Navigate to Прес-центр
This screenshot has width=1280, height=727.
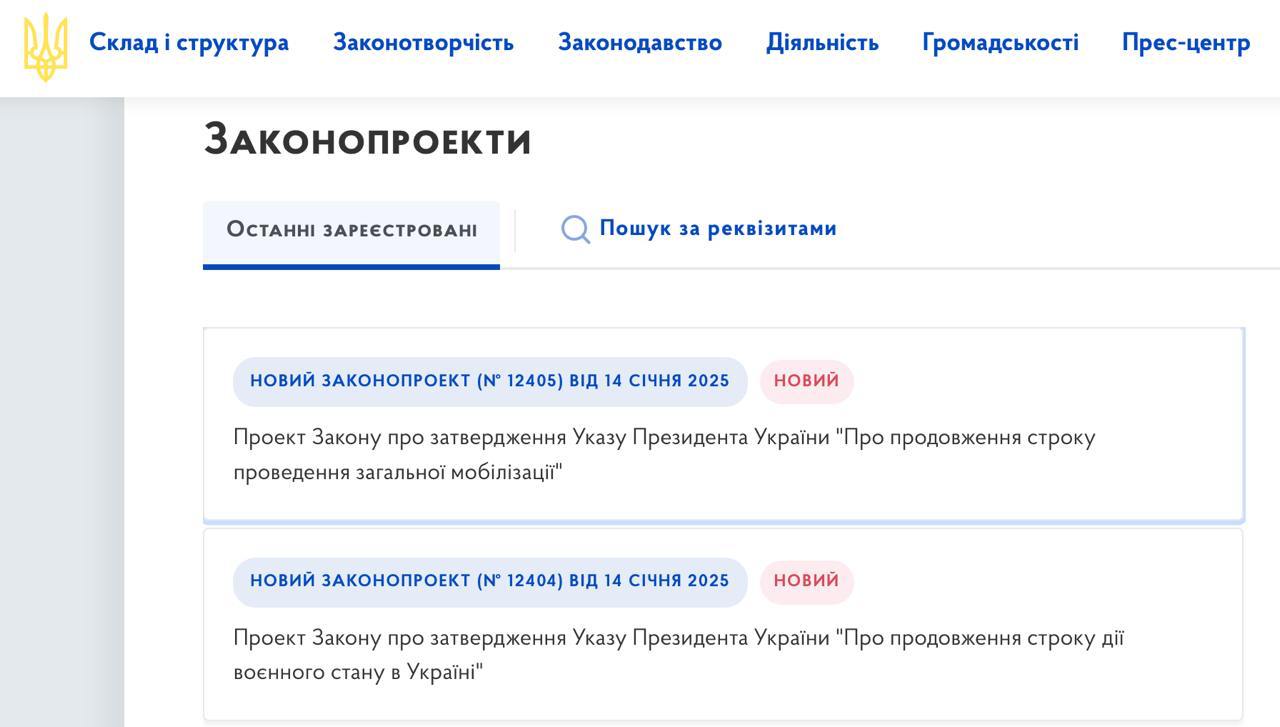tap(1186, 43)
